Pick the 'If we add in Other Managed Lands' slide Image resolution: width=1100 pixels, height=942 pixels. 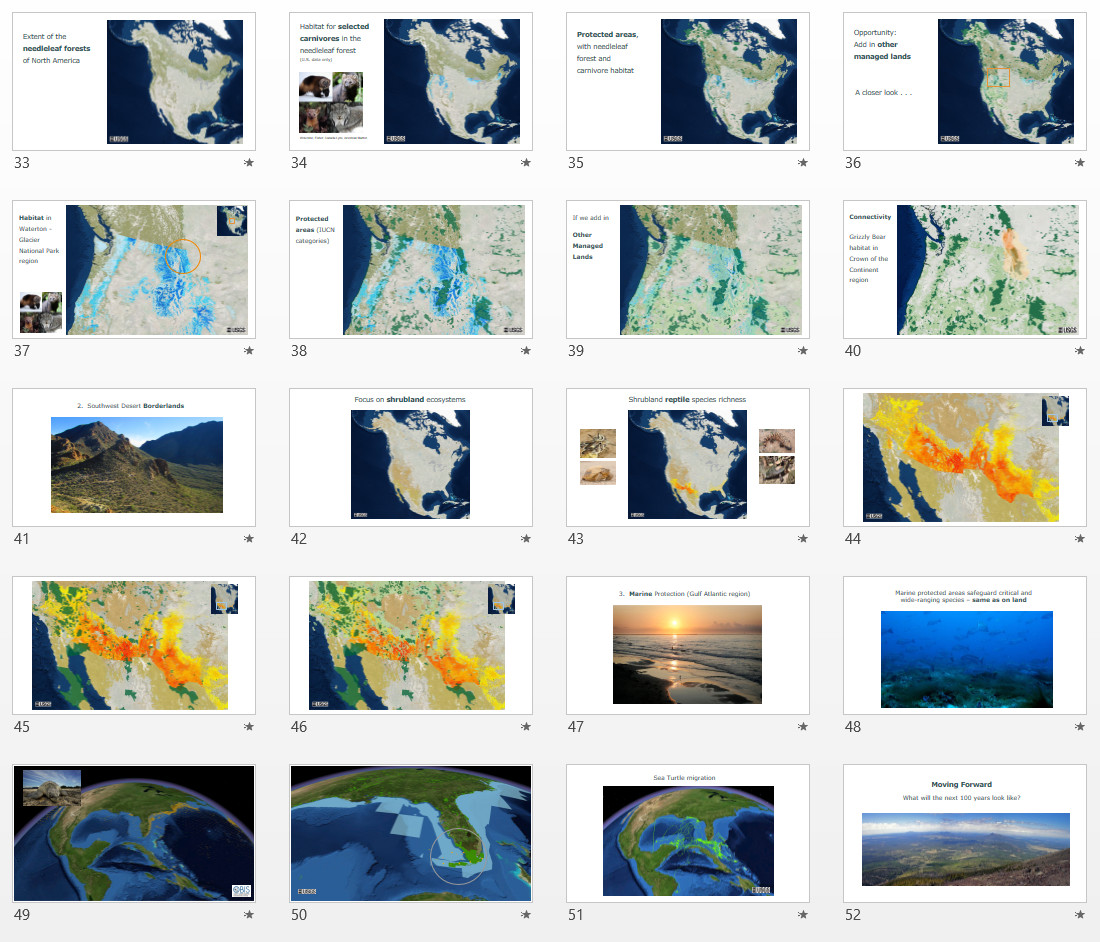click(688, 269)
